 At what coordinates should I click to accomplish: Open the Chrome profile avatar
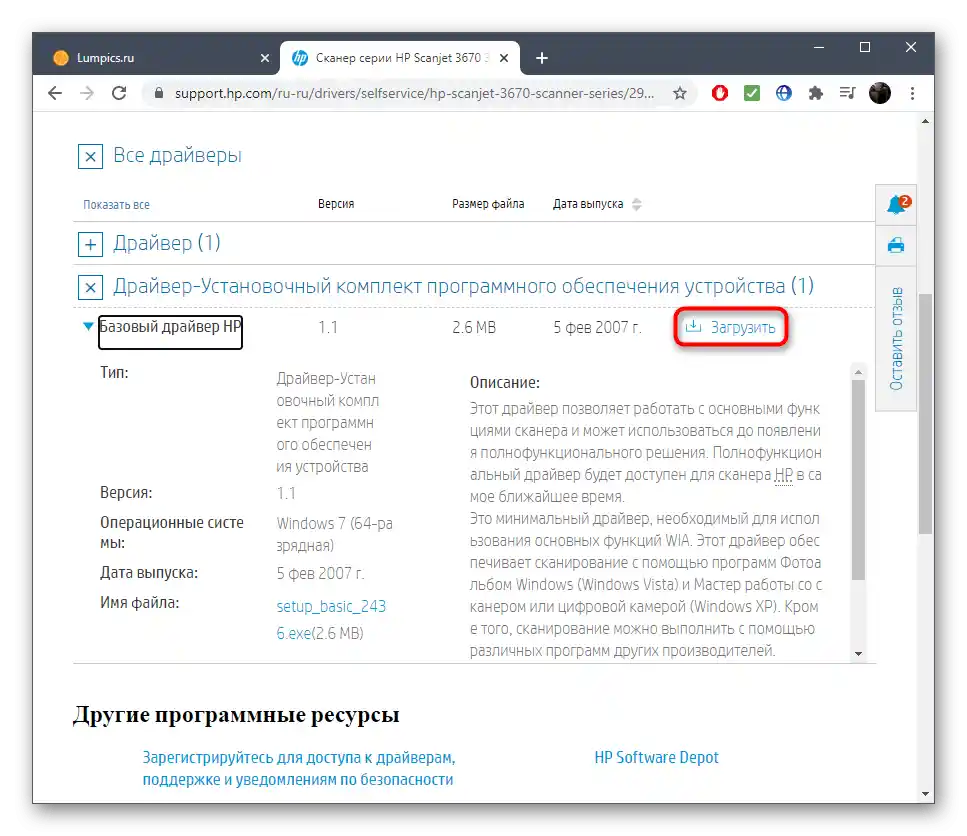[880, 93]
